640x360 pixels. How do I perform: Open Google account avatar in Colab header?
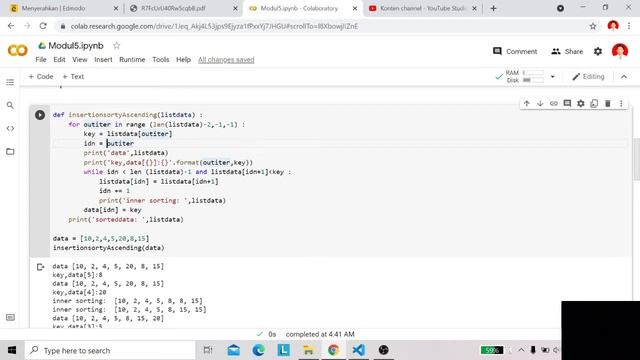[x=620, y=51]
